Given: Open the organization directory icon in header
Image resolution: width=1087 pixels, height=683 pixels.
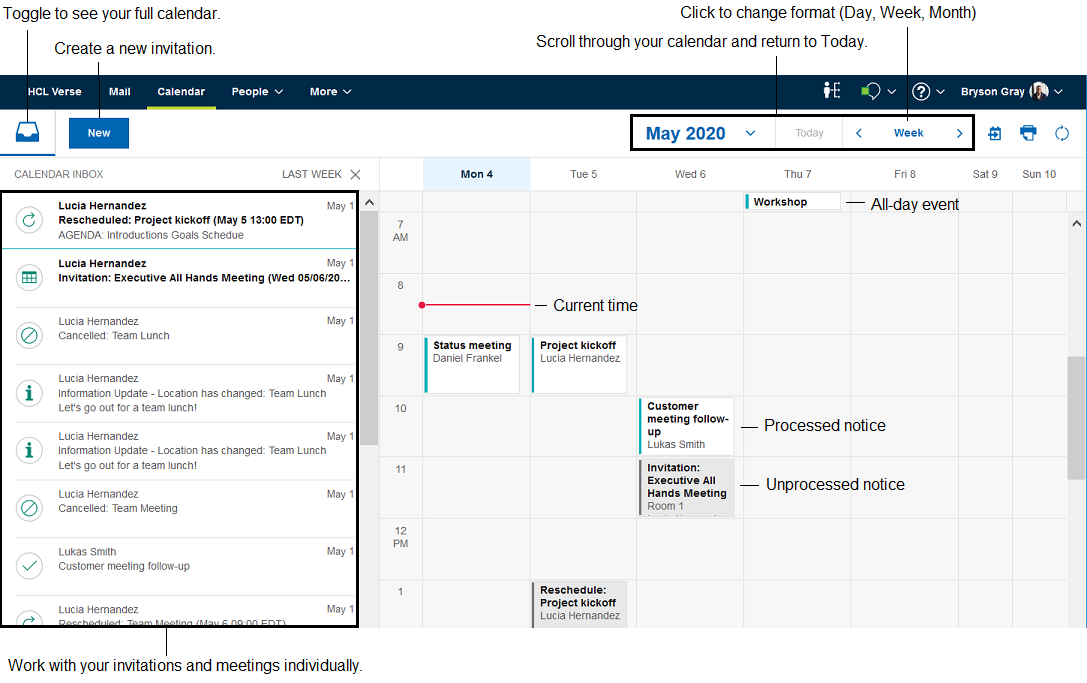Looking at the screenshot, I should coord(831,91).
